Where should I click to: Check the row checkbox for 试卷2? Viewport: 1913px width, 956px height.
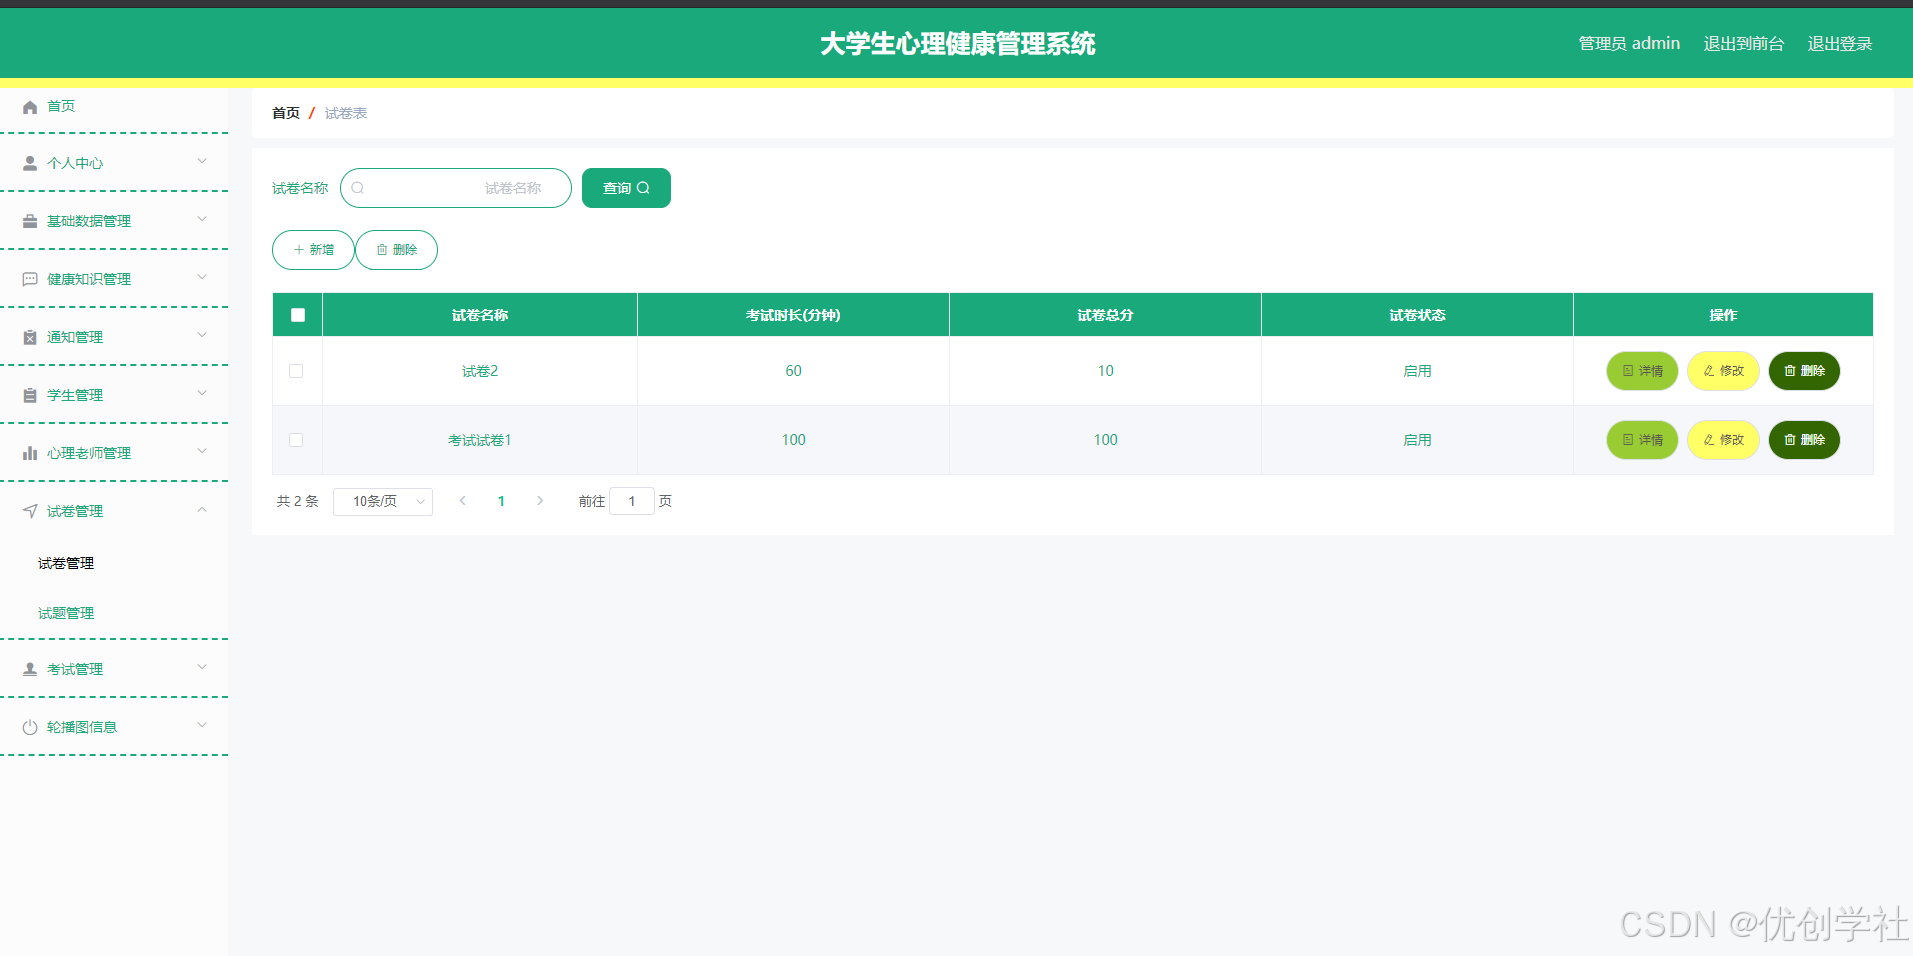[x=296, y=370]
